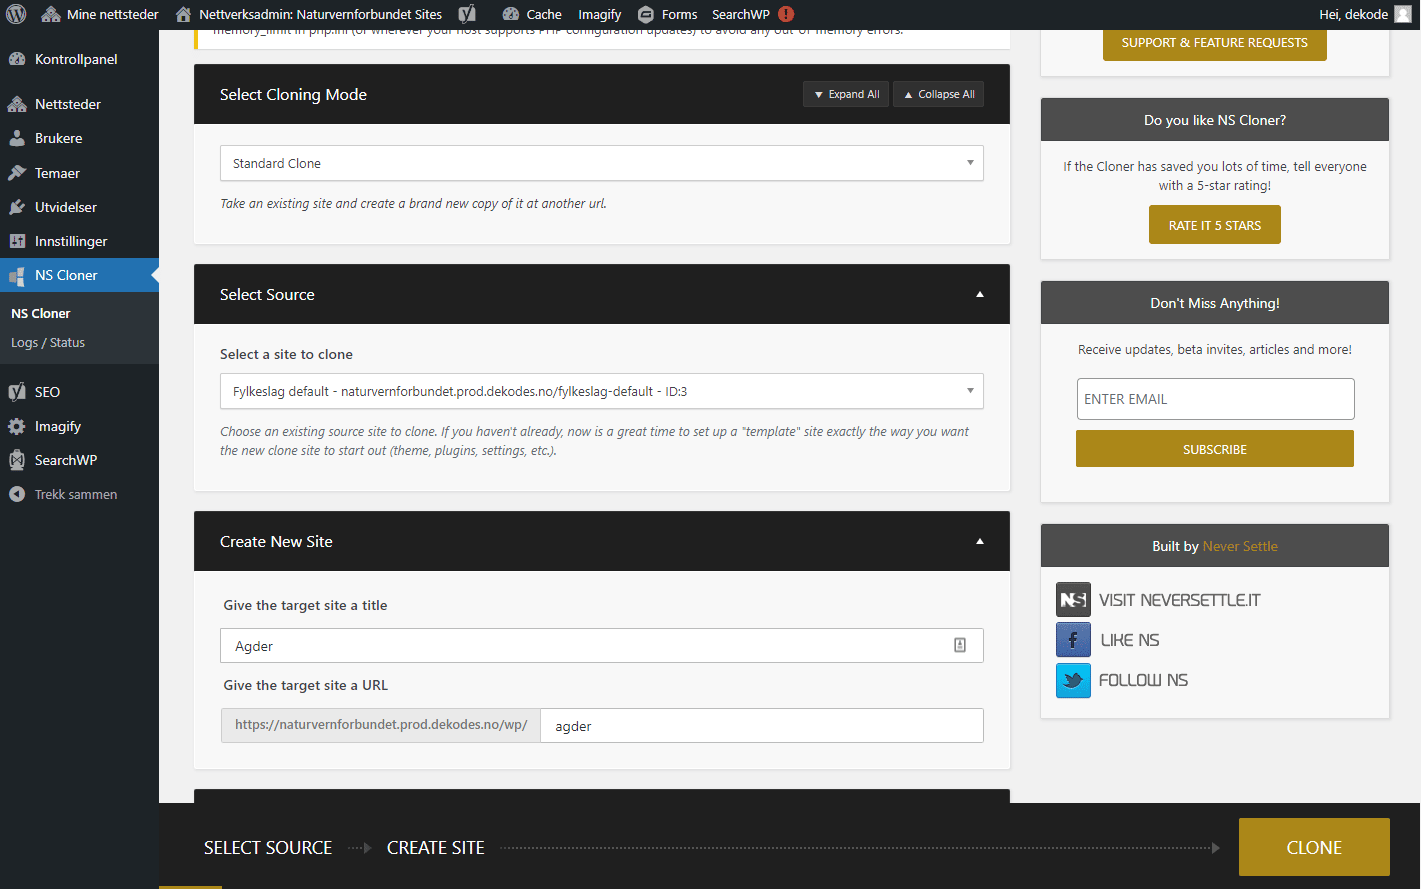This screenshot has width=1421, height=889.
Task: Collapse the Select Source section
Action: click(980, 294)
